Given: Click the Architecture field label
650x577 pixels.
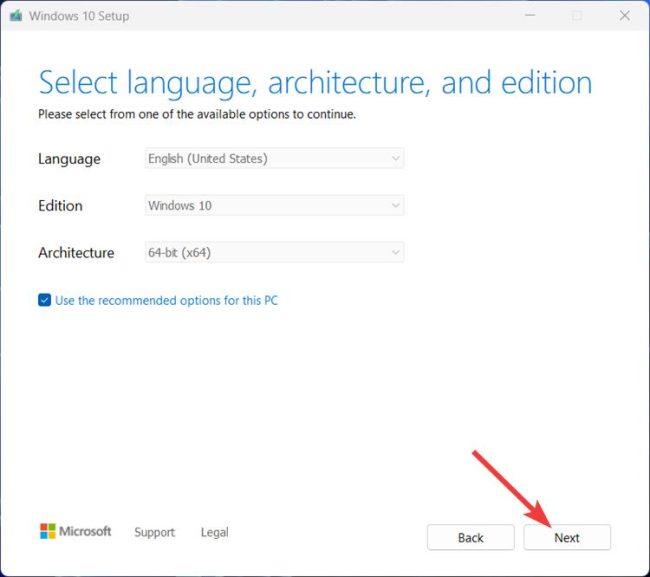Looking at the screenshot, I should 76,253.
